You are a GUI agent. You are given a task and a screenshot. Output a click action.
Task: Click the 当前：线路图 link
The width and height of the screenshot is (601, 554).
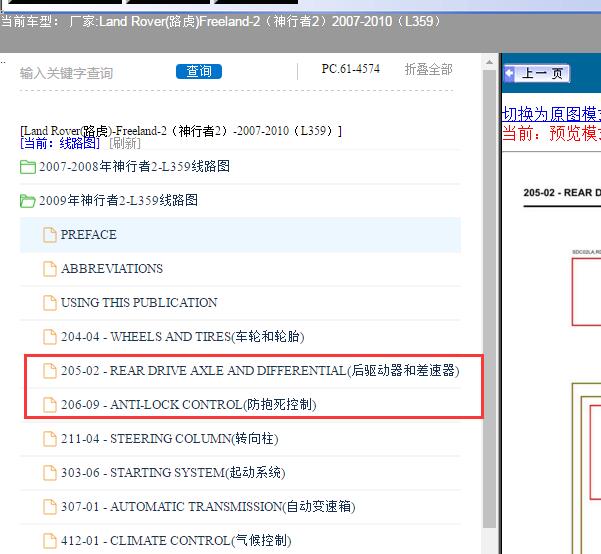click(x=60, y=143)
